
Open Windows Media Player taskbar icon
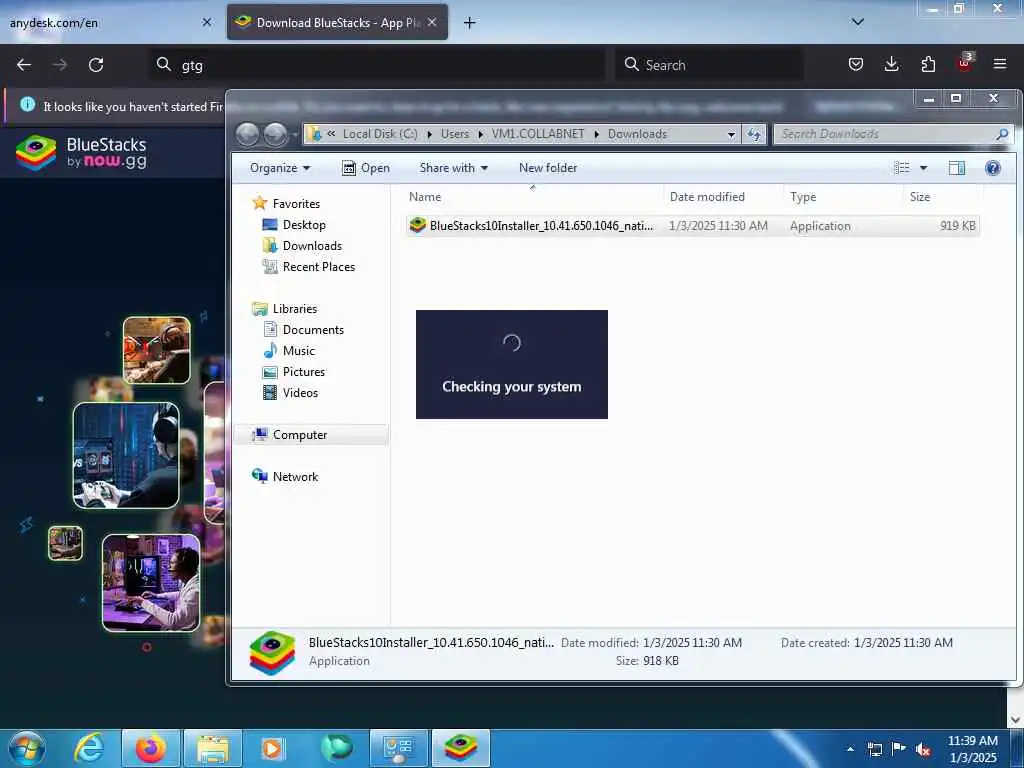(273, 748)
